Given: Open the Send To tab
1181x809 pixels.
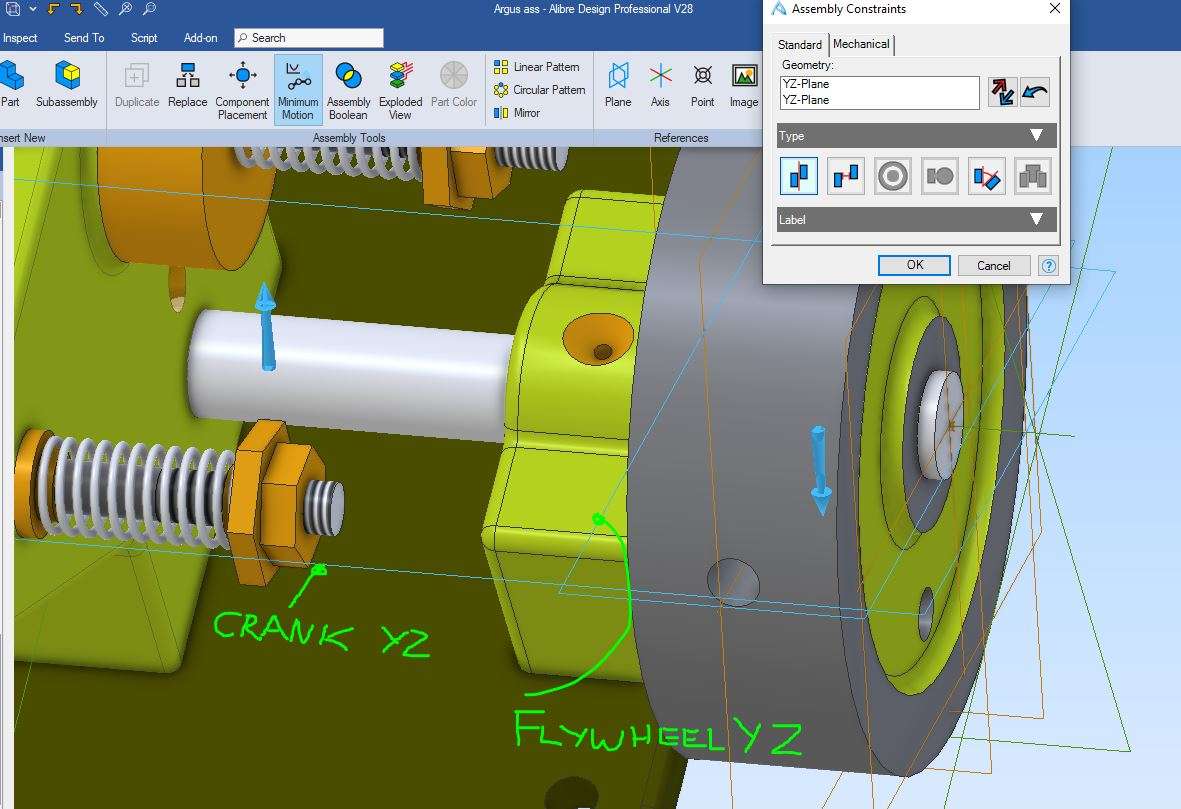Looking at the screenshot, I should click(84, 38).
